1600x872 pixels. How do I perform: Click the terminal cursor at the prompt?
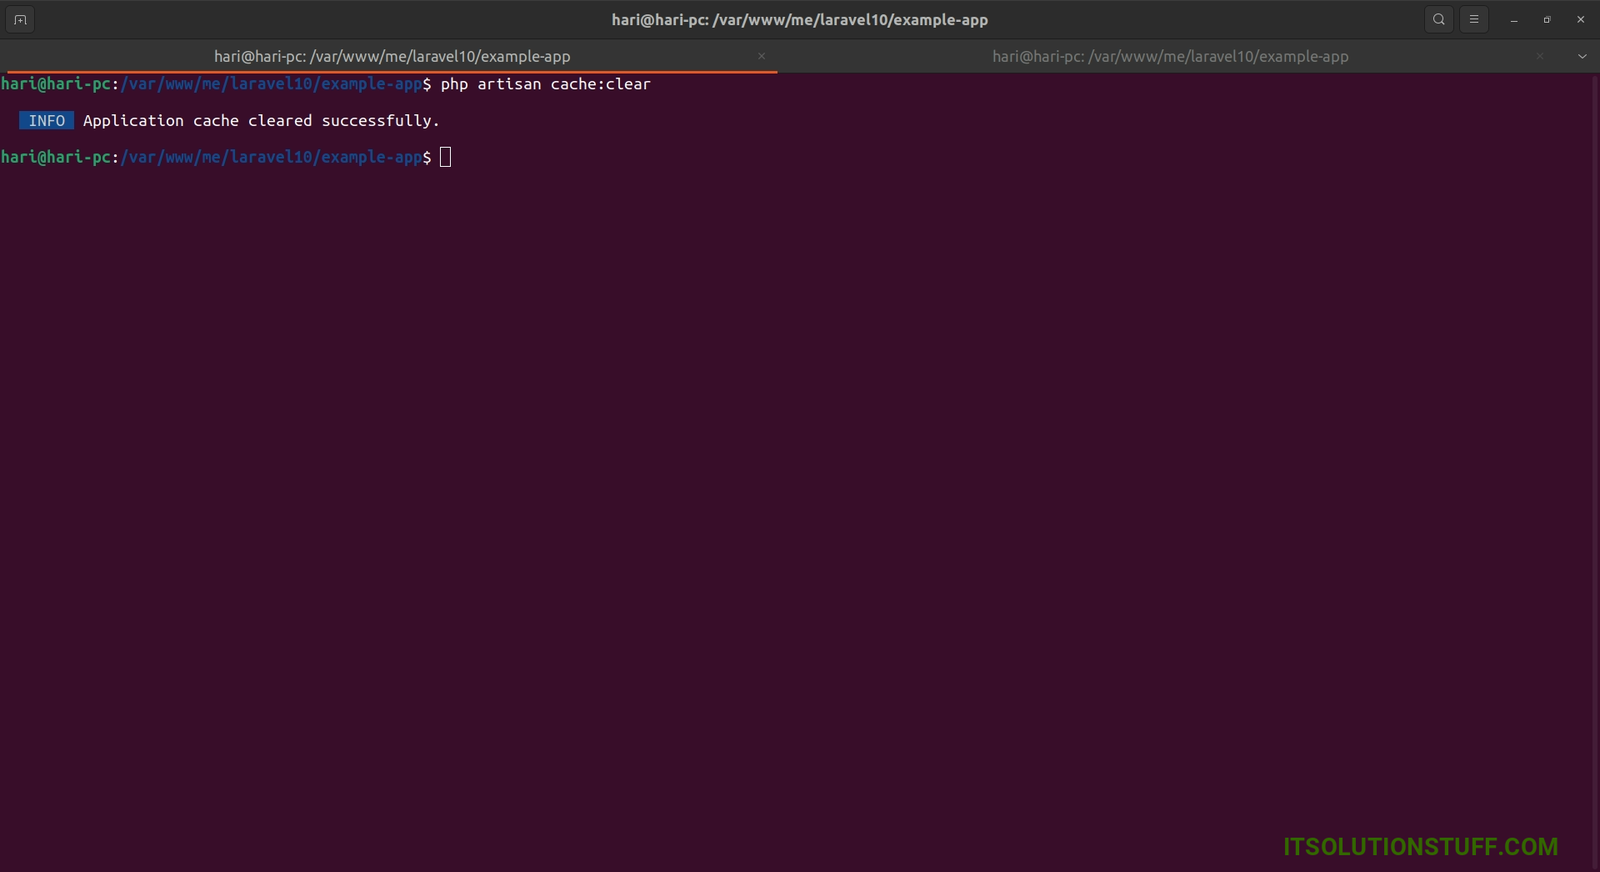[x=446, y=157]
